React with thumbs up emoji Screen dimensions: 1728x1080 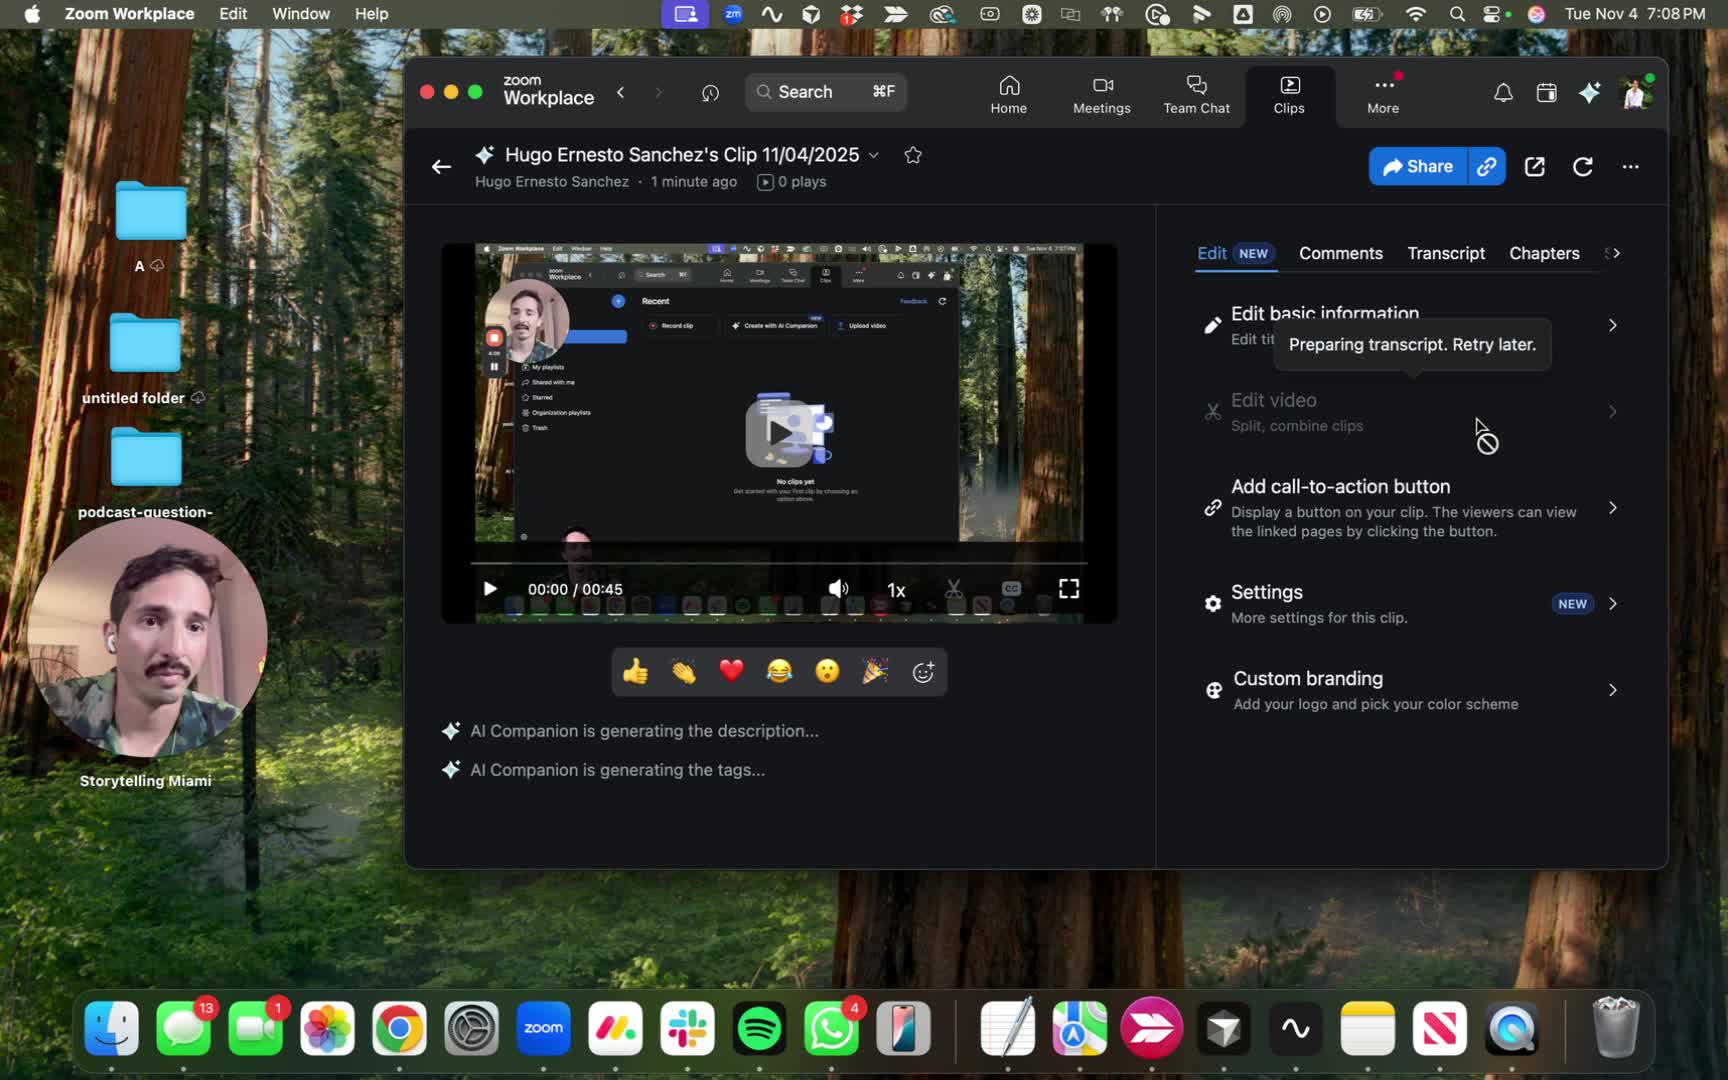point(635,671)
